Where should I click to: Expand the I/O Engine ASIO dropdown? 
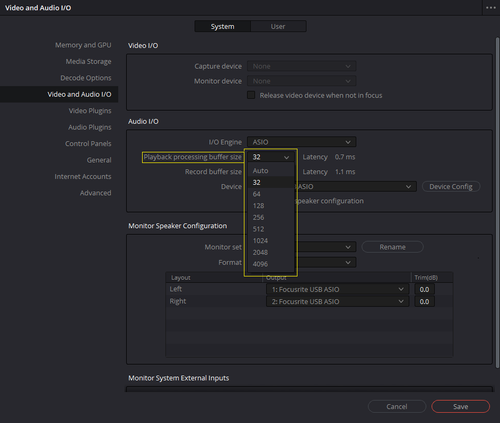(301, 142)
